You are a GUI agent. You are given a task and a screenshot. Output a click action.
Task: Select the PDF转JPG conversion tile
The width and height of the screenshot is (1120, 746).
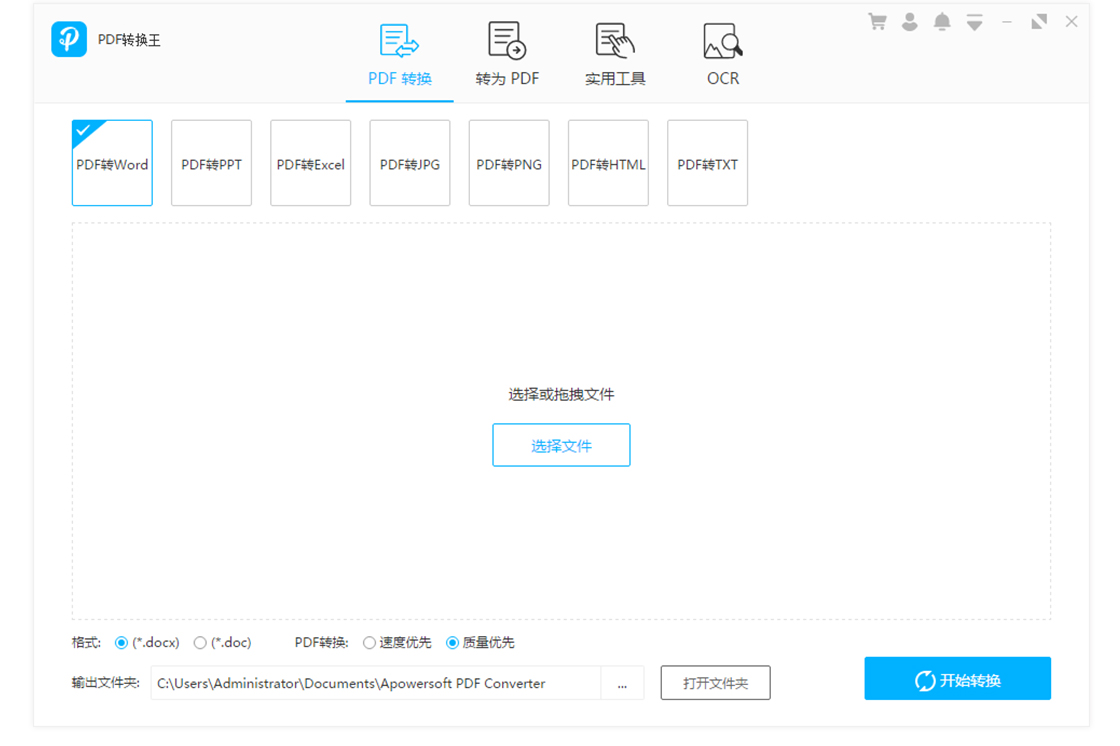410,163
